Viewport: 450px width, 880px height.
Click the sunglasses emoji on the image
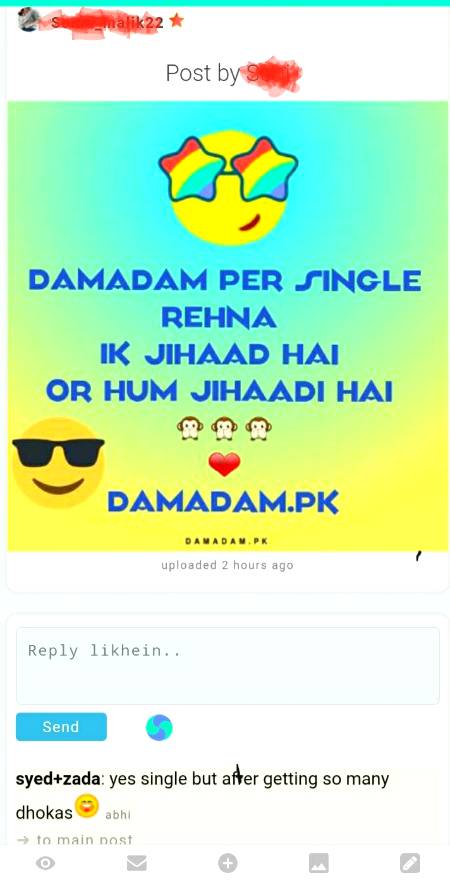58,463
